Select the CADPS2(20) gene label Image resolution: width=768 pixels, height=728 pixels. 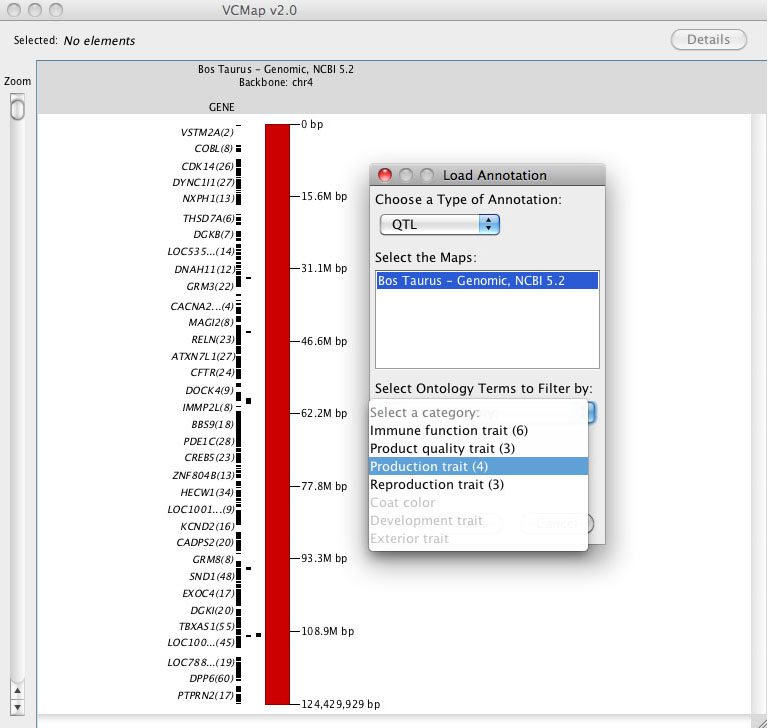pos(205,542)
